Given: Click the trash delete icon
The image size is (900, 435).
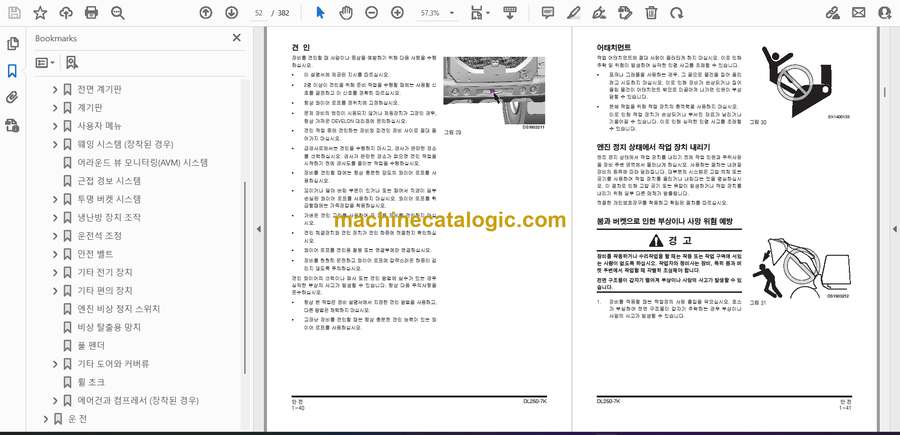Looking at the screenshot, I should click(651, 13).
